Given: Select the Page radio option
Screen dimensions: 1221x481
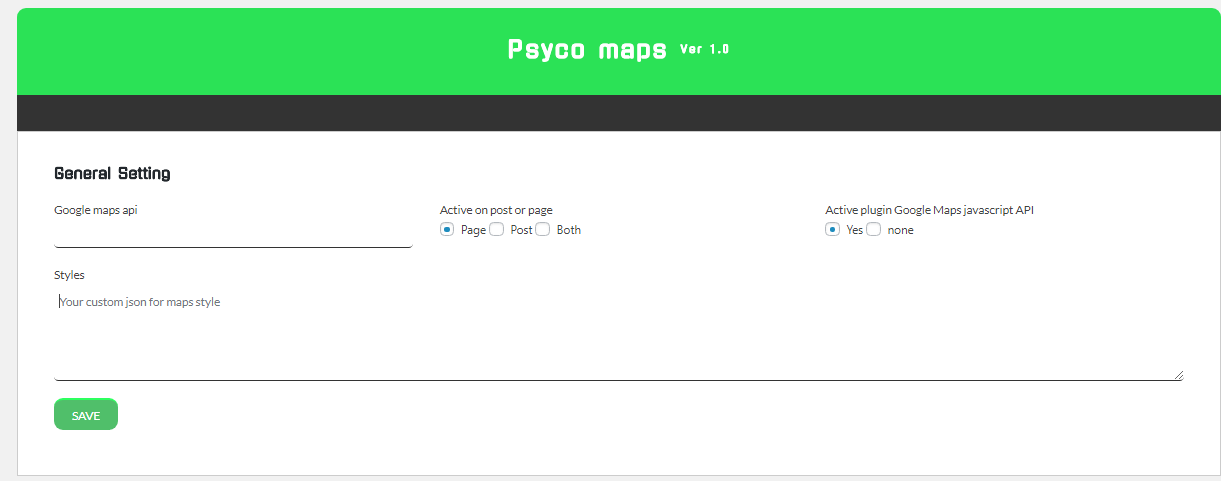Looking at the screenshot, I should (x=447, y=230).
